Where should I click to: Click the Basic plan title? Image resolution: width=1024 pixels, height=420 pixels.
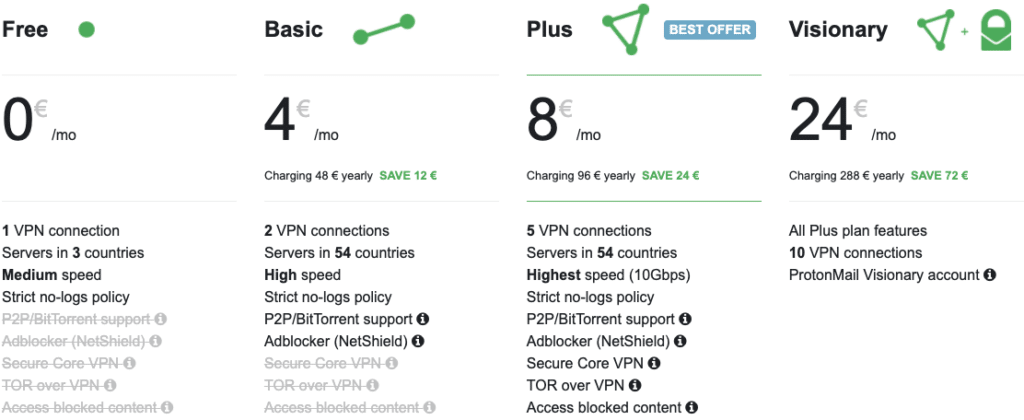[294, 29]
